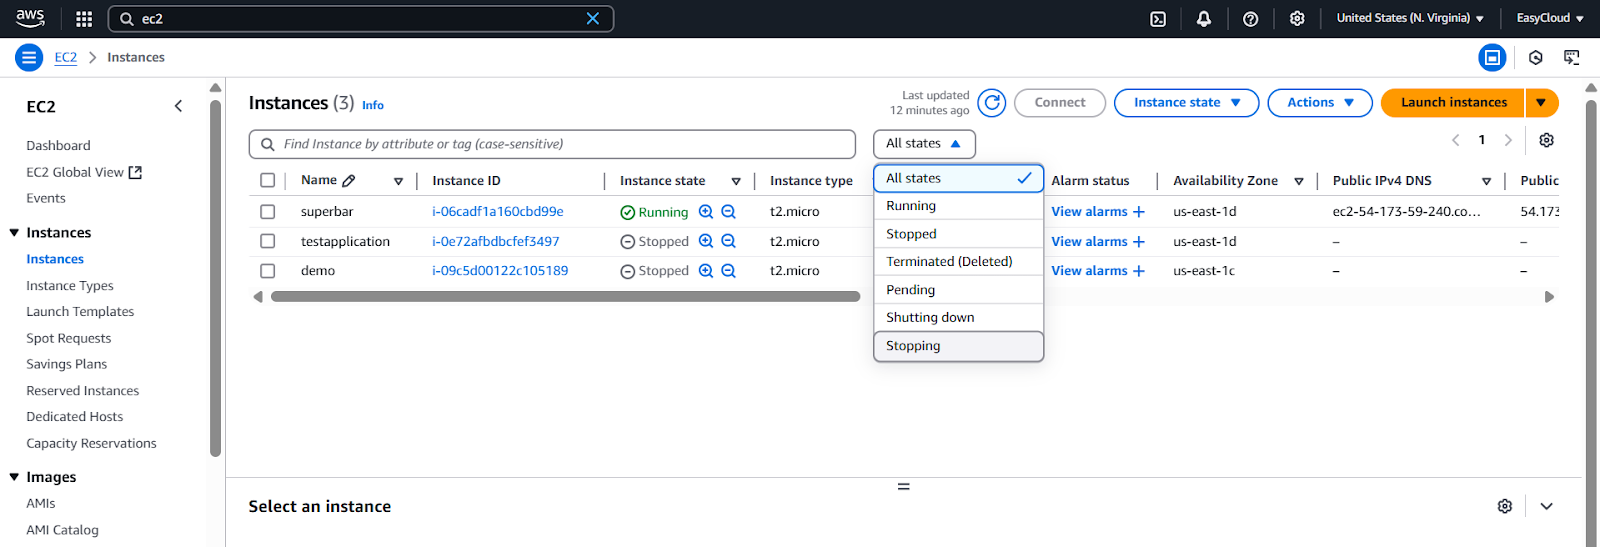Launch the CloudShell terminal icon
Viewport: 1600px width, 547px height.
[x=1158, y=19]
